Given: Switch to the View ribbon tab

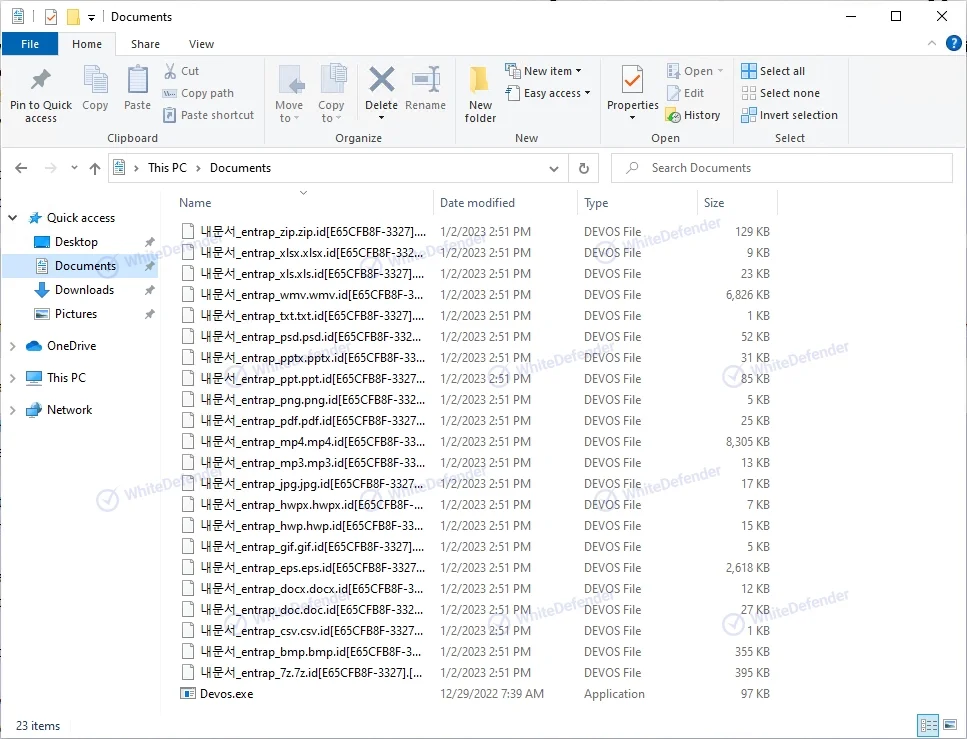Looking at the screenshot, I should (x=201, y=44).
